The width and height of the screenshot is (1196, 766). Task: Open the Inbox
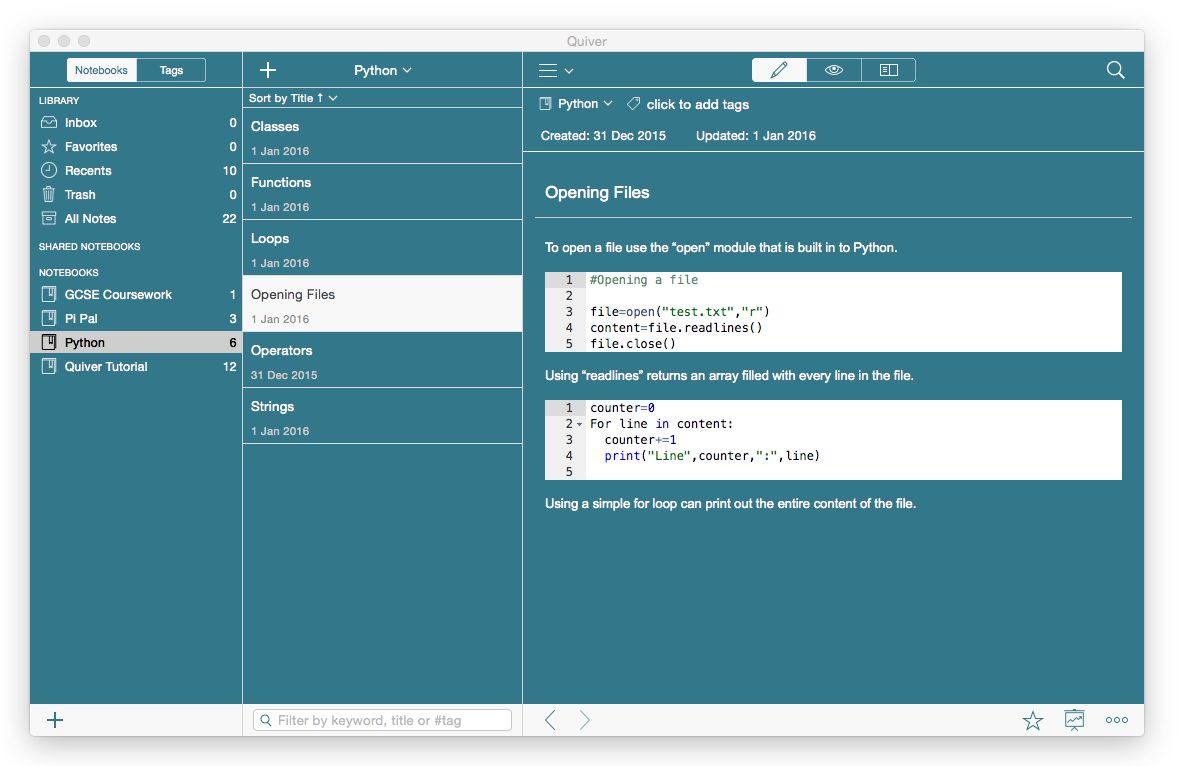click(x=137, y=123)
